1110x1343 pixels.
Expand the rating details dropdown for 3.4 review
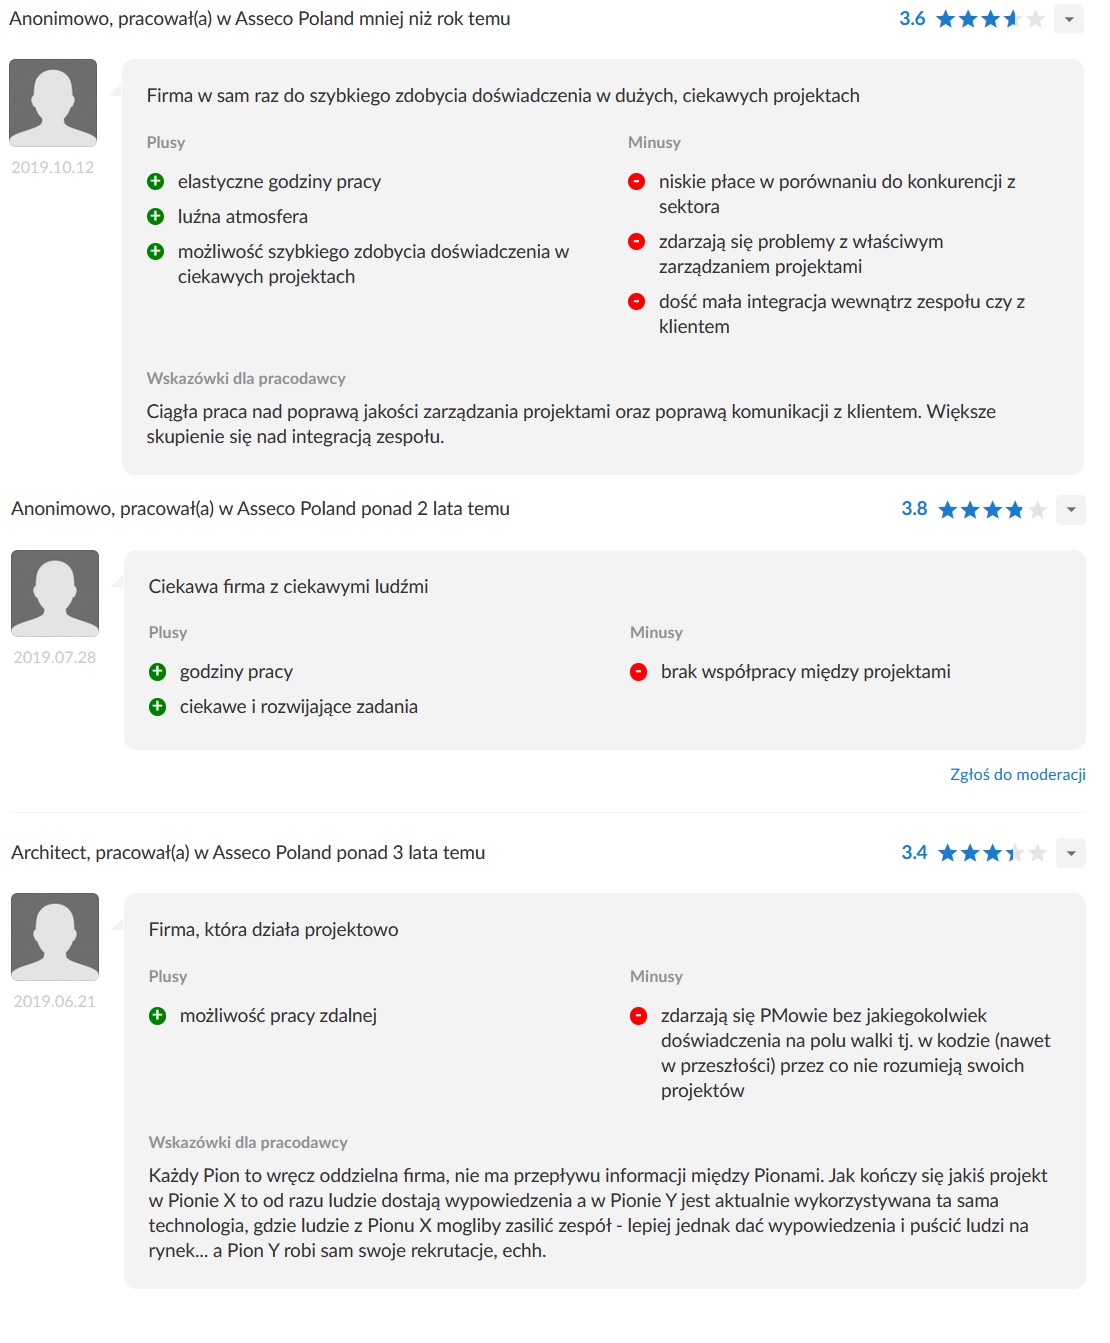[1071, 853]
